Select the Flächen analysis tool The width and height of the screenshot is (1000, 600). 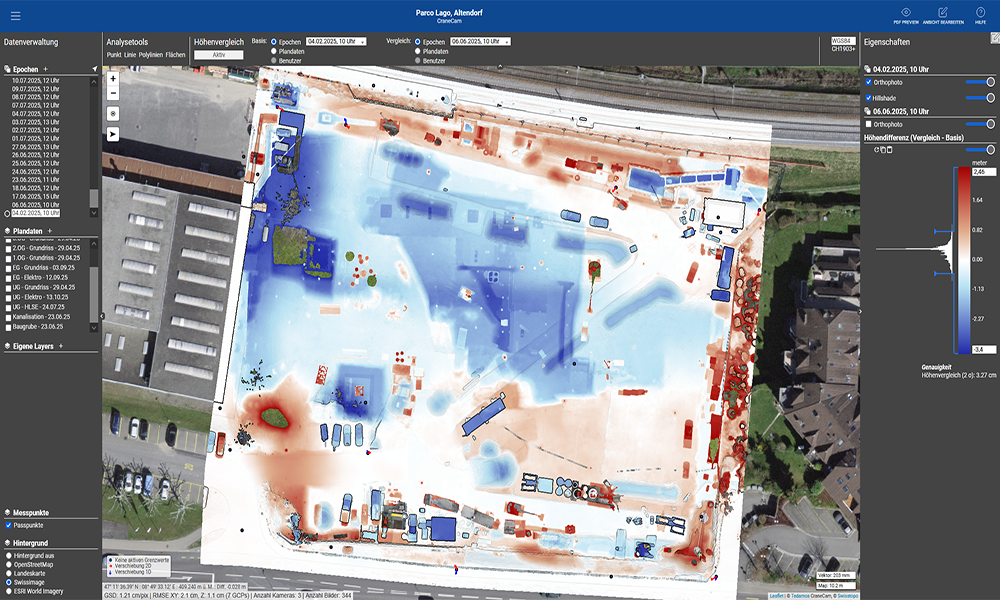tap(175, 54)
